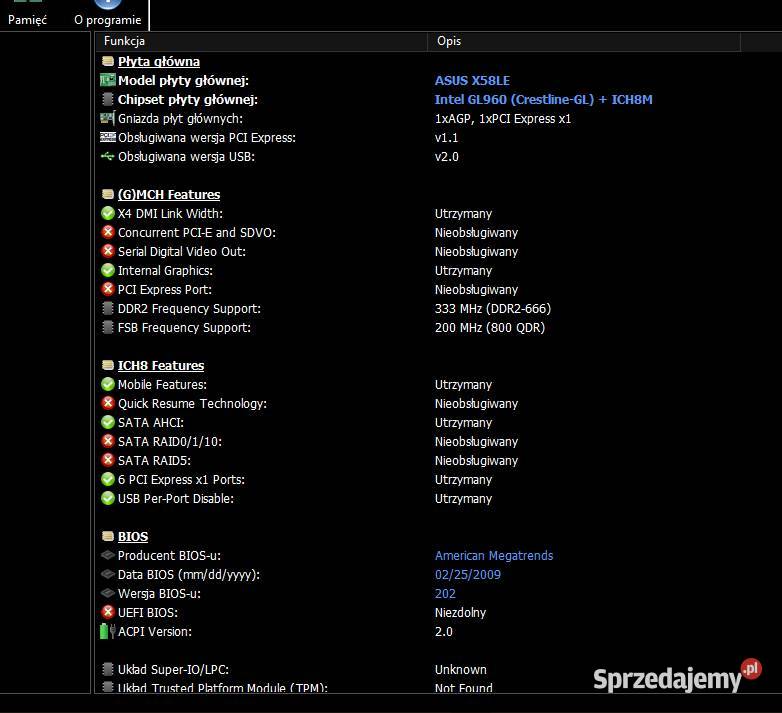Select the Utrzymany value for Mobile Features
Viewport: 782px width, 713px height.
click(463, 385)
